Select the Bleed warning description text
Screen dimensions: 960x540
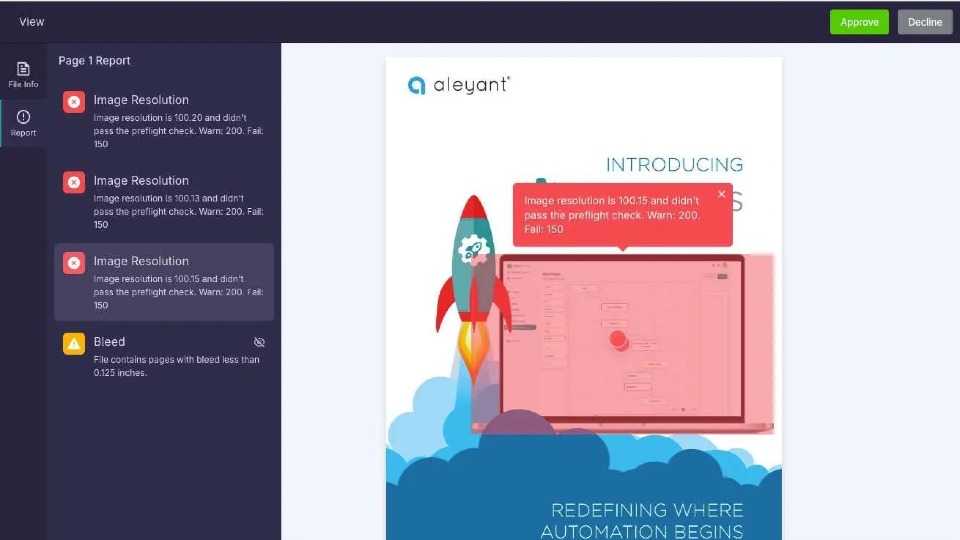pyautogui.click(x=176, y=366)
